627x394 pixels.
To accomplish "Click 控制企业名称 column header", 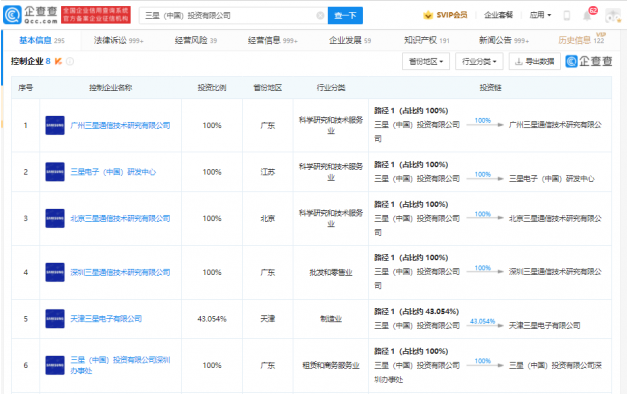I will tap(110, 88).
